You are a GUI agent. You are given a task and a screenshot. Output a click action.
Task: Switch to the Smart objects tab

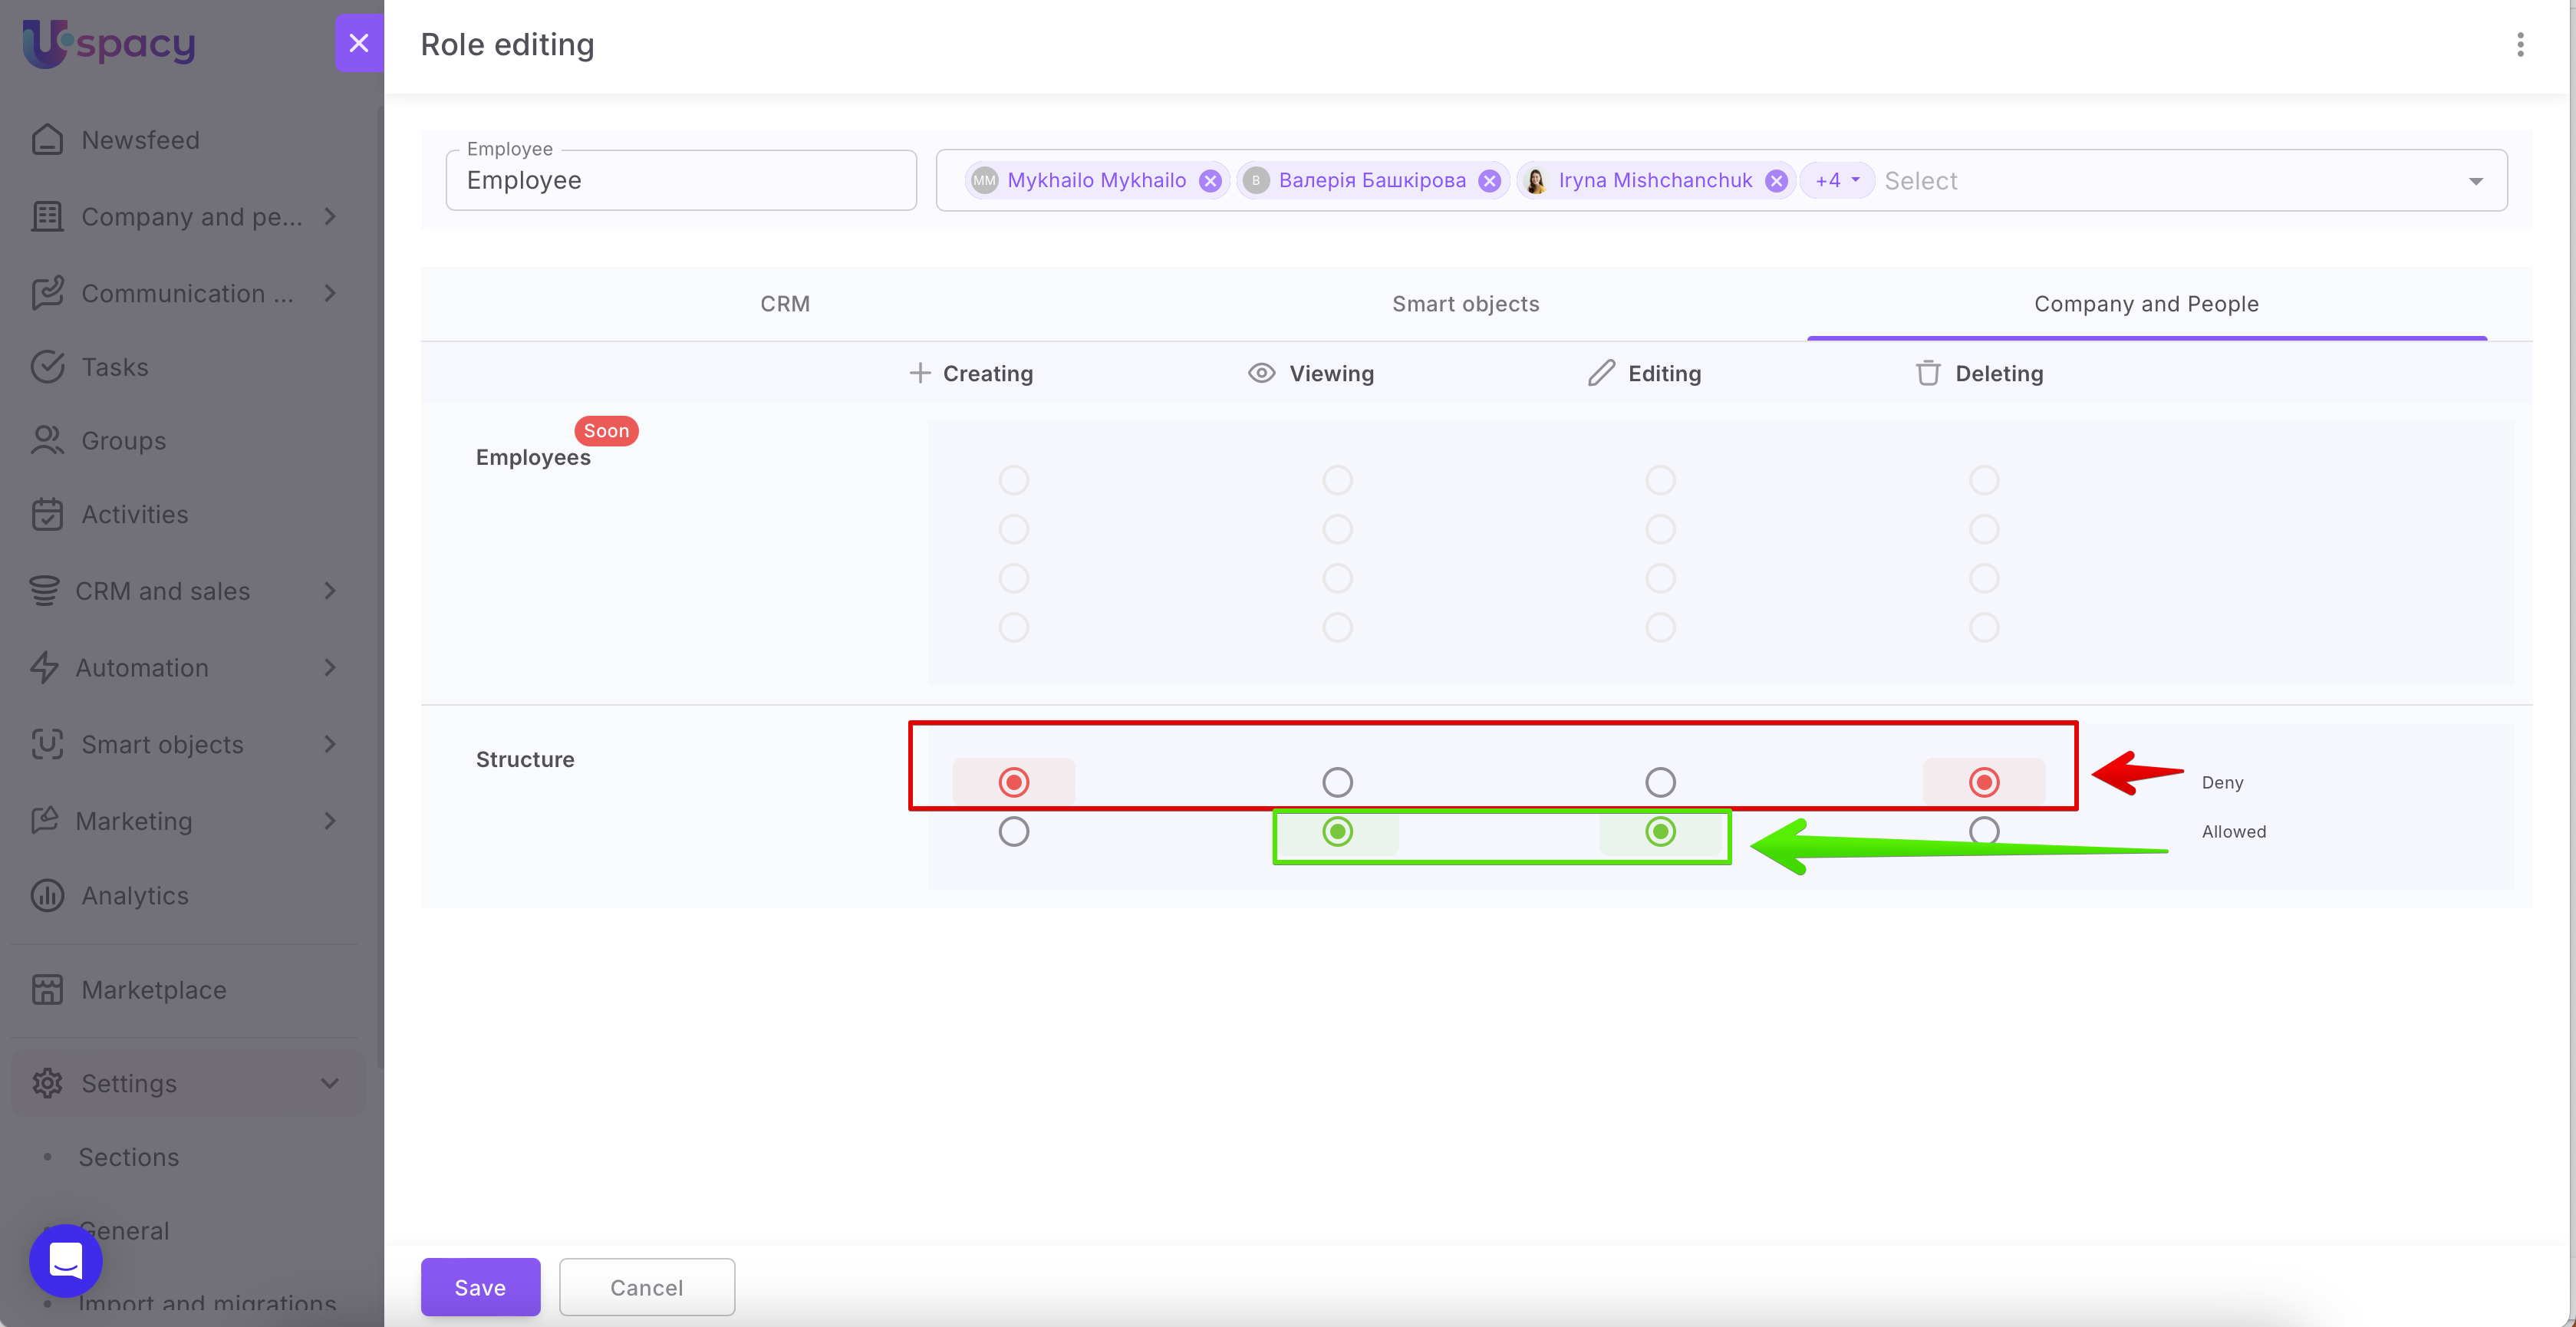(1465, 304)
